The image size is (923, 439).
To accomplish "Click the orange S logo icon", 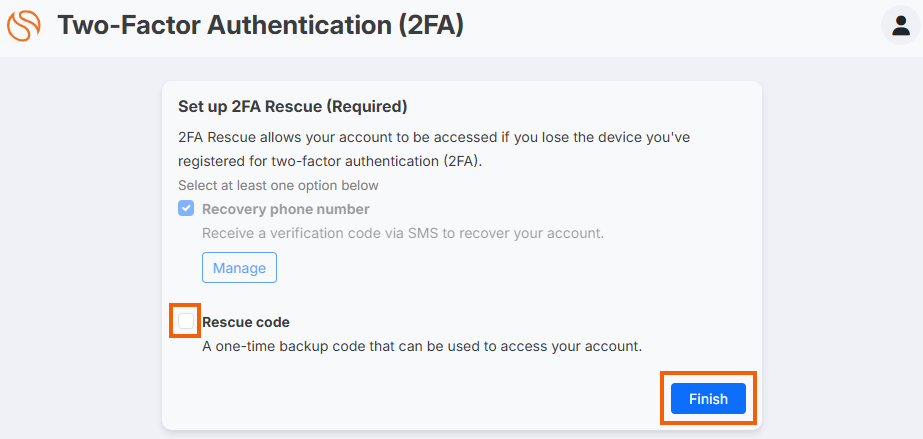I will [x=24, y=26].
